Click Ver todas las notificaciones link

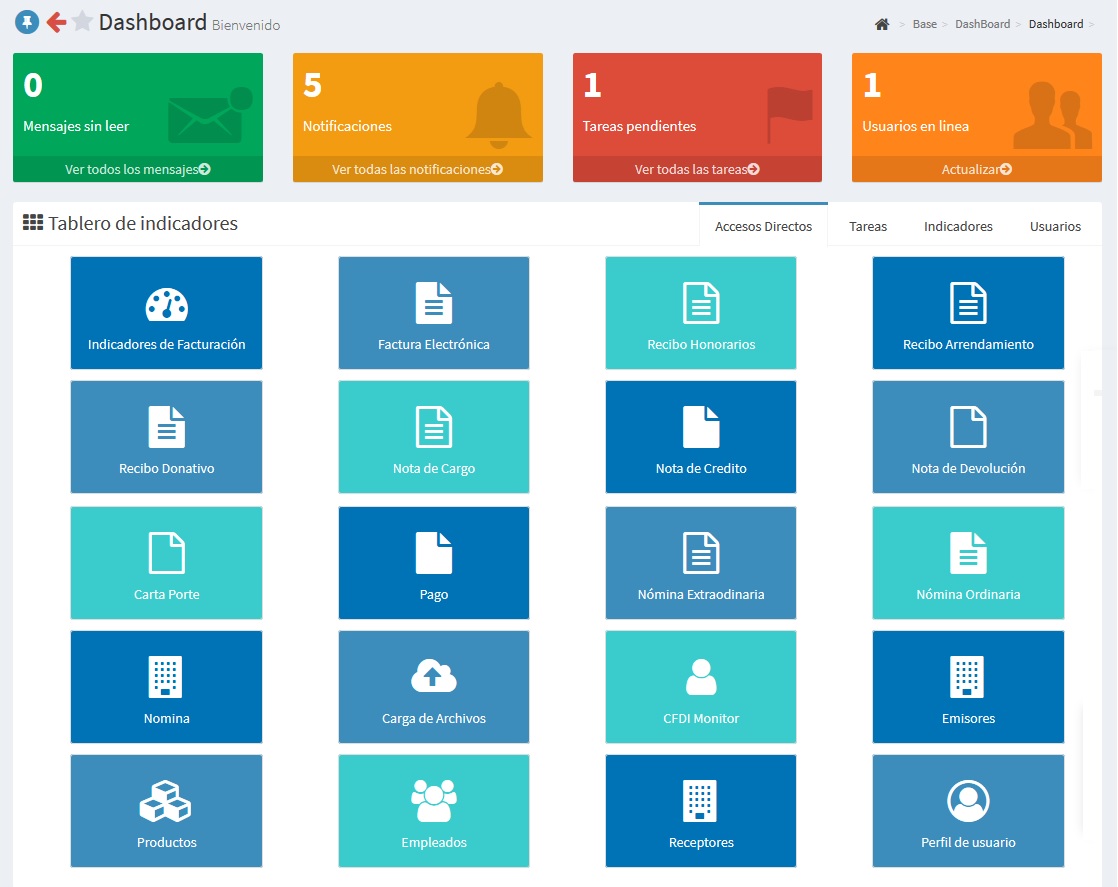[417, 169]
